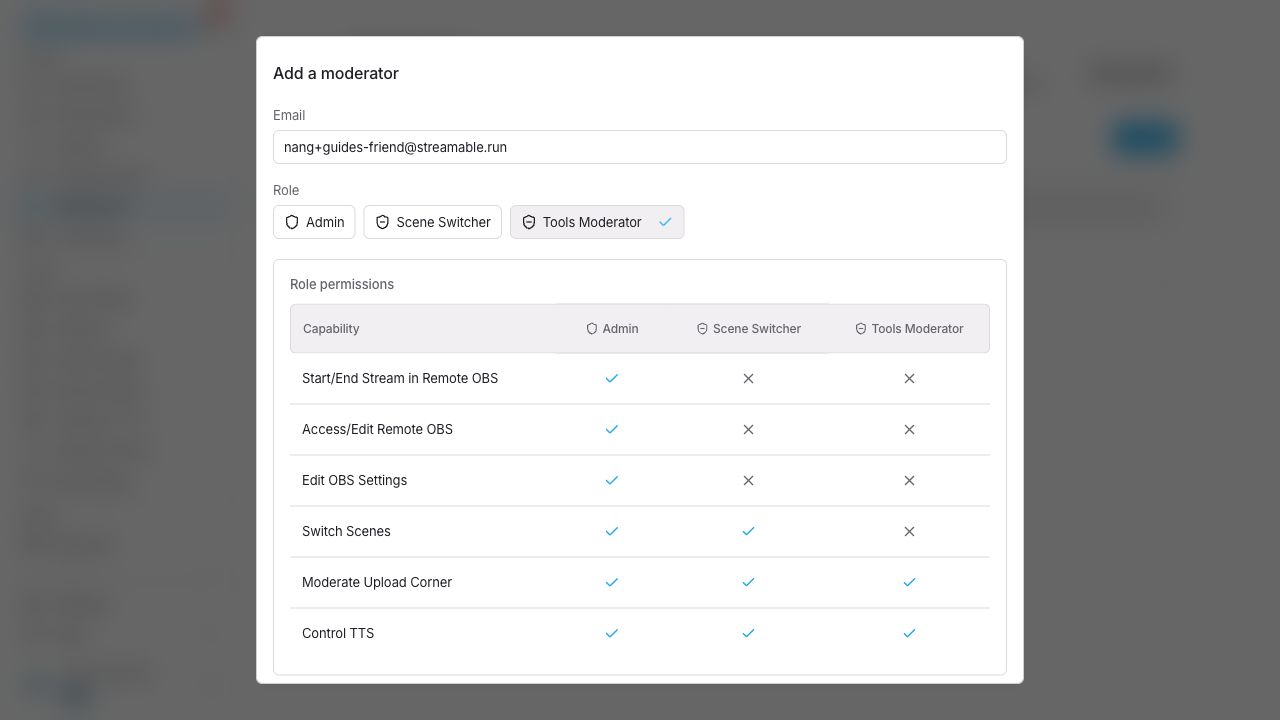Screen dimensions: 1280x720
Task: Click the Admin checkmark for Edit OBS Settings
Action: click(612, 481)
